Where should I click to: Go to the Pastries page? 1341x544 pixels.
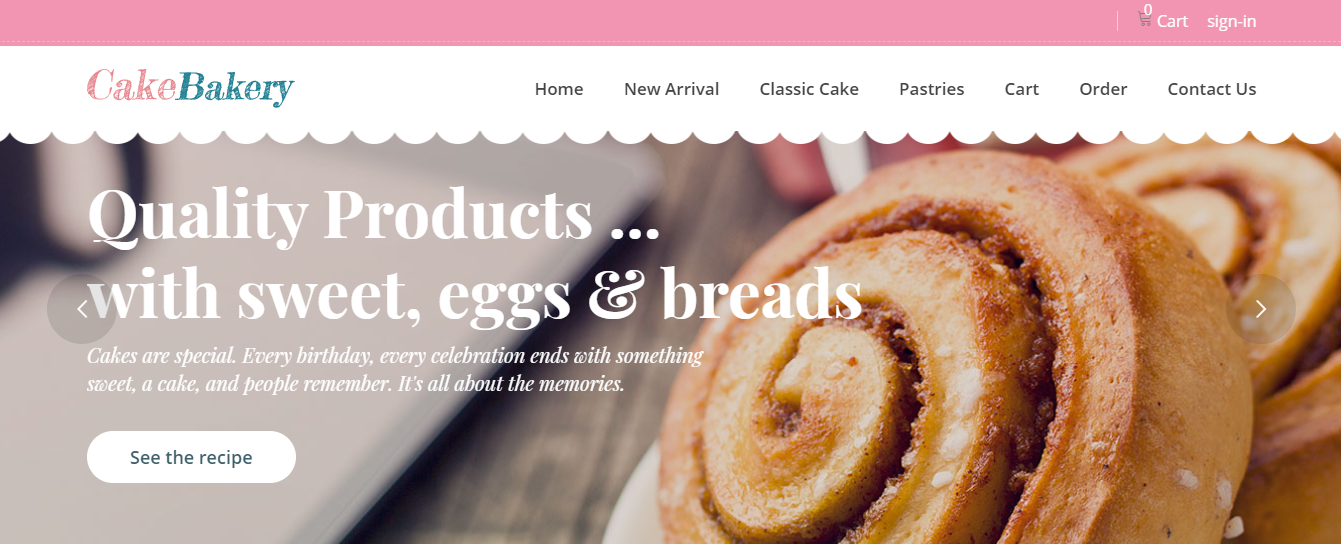click(931, 89)
